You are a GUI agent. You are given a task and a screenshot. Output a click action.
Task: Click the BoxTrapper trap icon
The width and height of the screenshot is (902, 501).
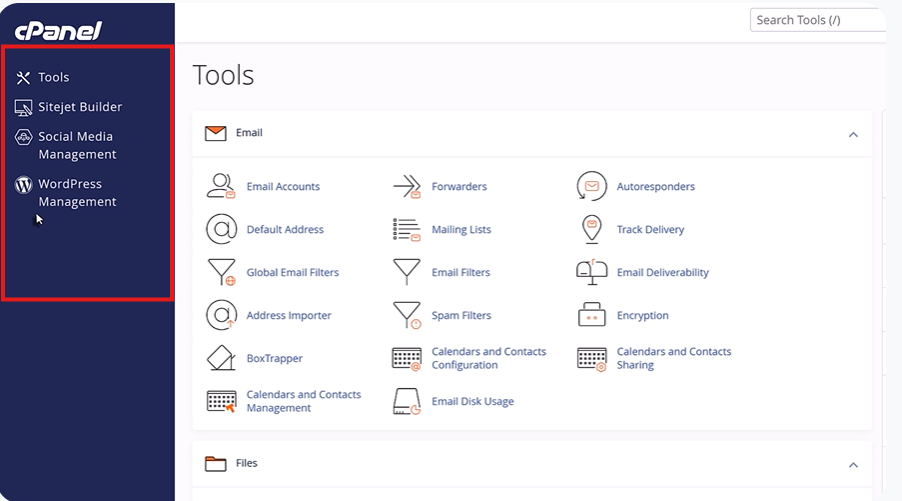pos(221,358)
